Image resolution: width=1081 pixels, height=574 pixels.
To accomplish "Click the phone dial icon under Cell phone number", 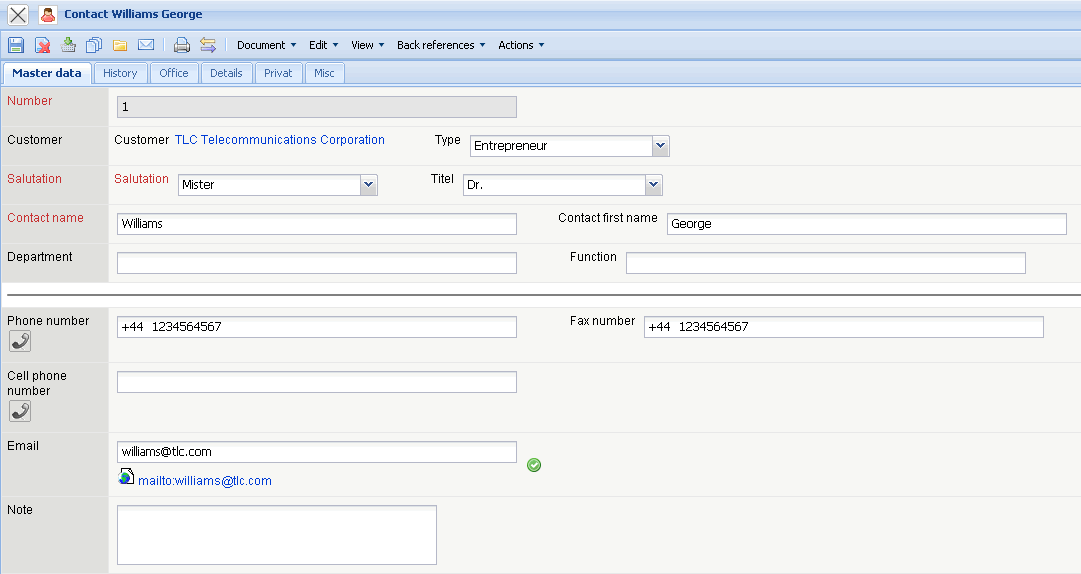I will tap(19, 411).
